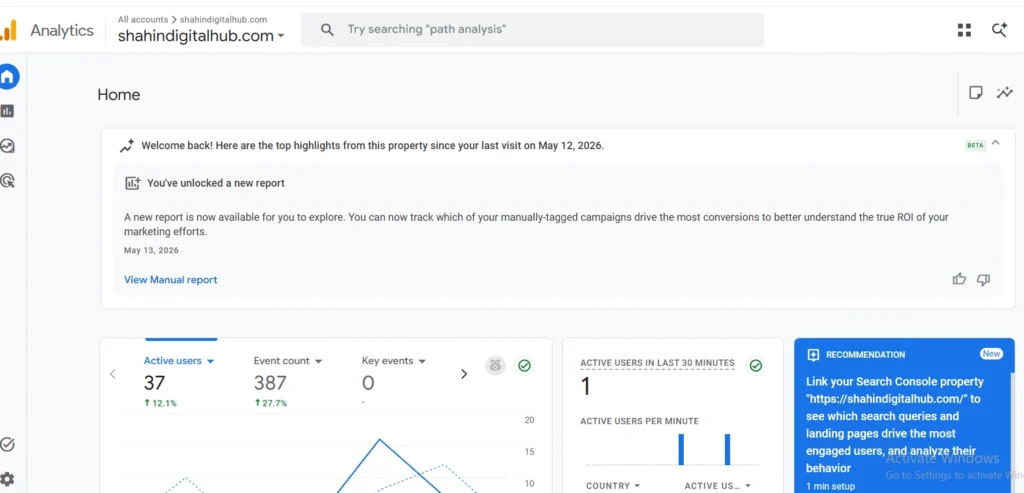Give thumbs down to the highlight
The width and height of the screenshot is (1024, 493).
984,279
